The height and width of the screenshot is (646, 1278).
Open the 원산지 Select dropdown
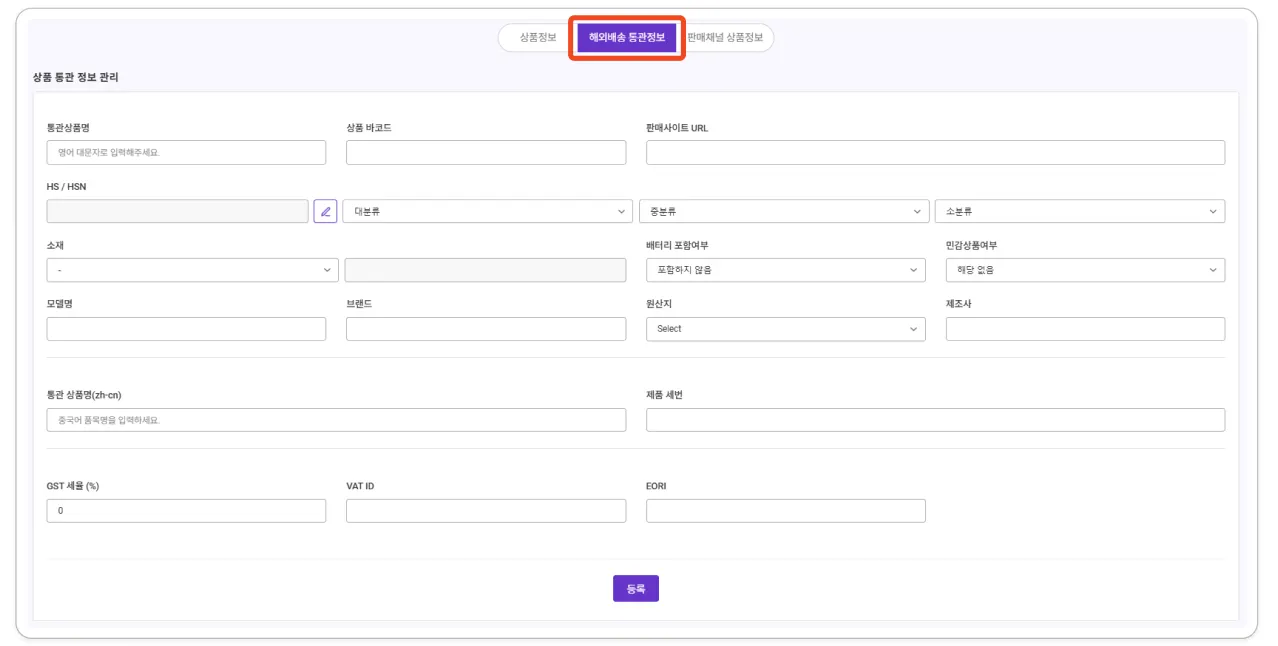click(x=785, y=329)
